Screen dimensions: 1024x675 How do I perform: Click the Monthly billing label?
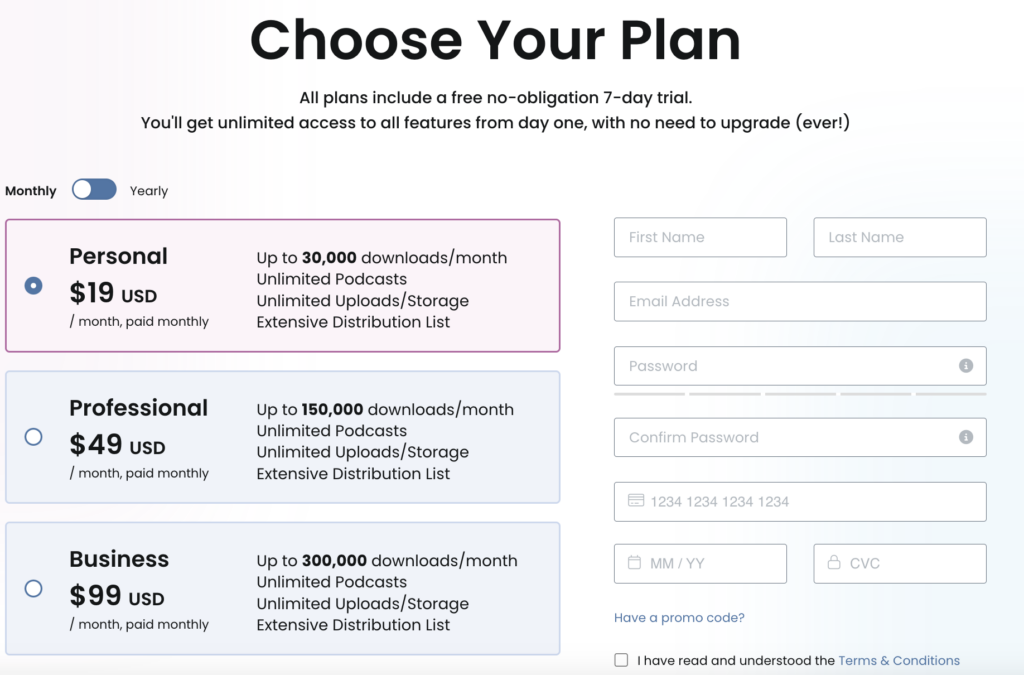coord(31,190)
